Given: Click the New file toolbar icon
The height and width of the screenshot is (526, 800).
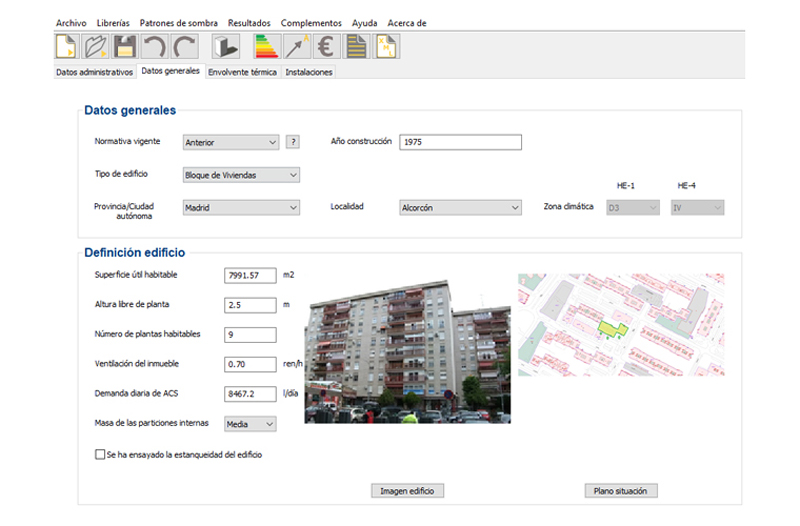Looking at the screenshot, I should point(67,46).
